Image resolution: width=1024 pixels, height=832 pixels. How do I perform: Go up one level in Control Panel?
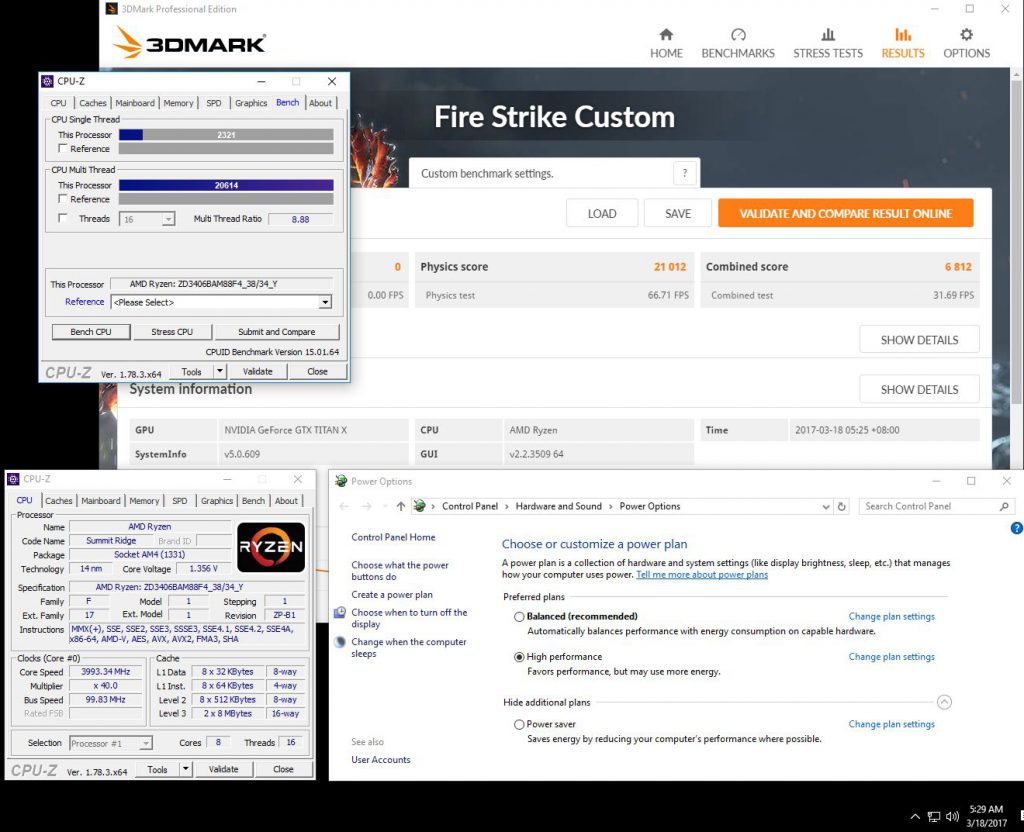pos(400,506)
